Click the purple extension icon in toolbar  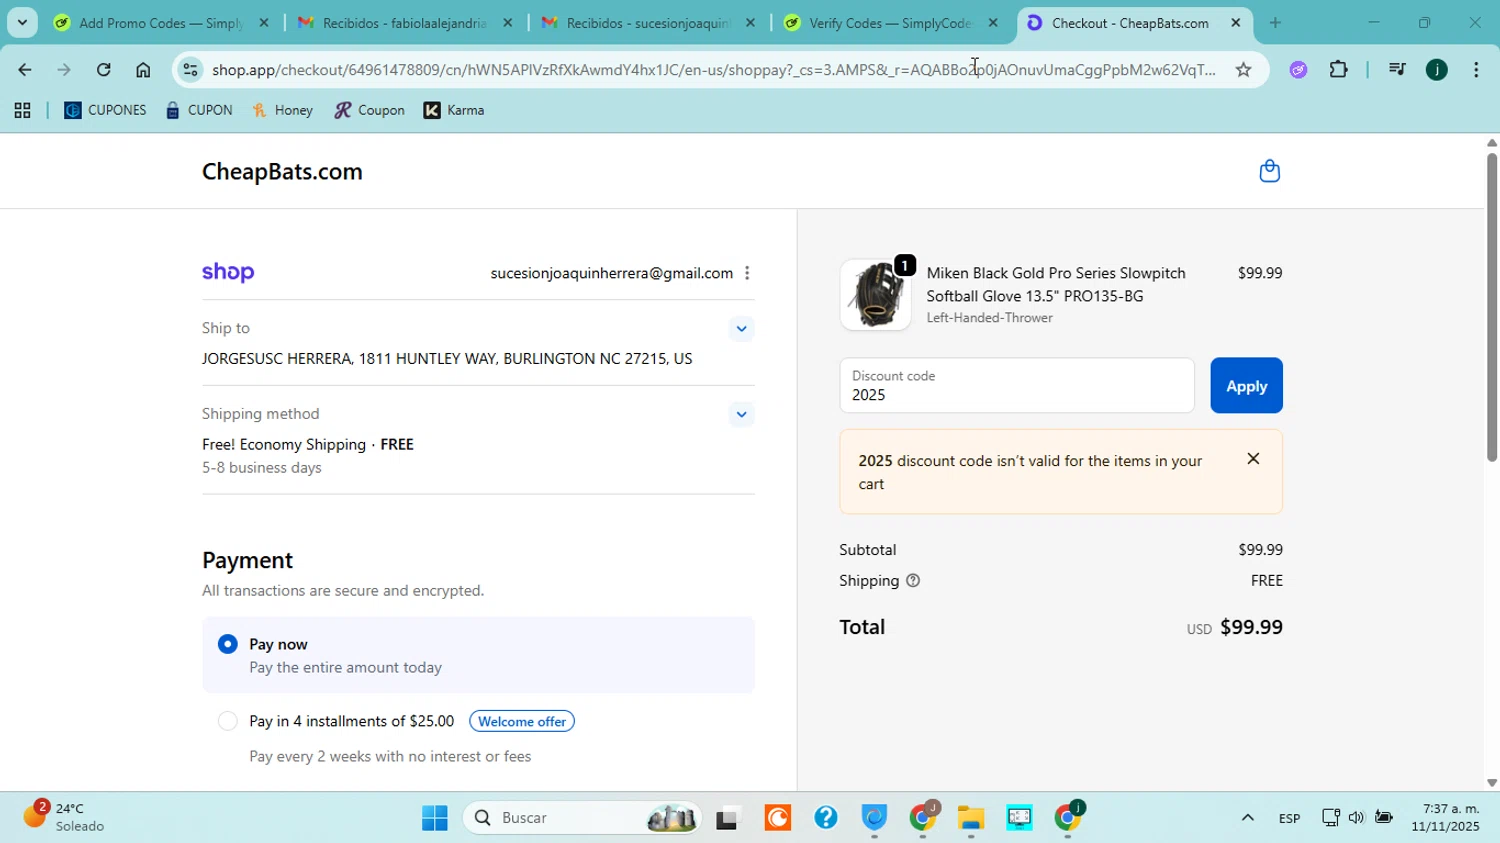pos(1298,70)
